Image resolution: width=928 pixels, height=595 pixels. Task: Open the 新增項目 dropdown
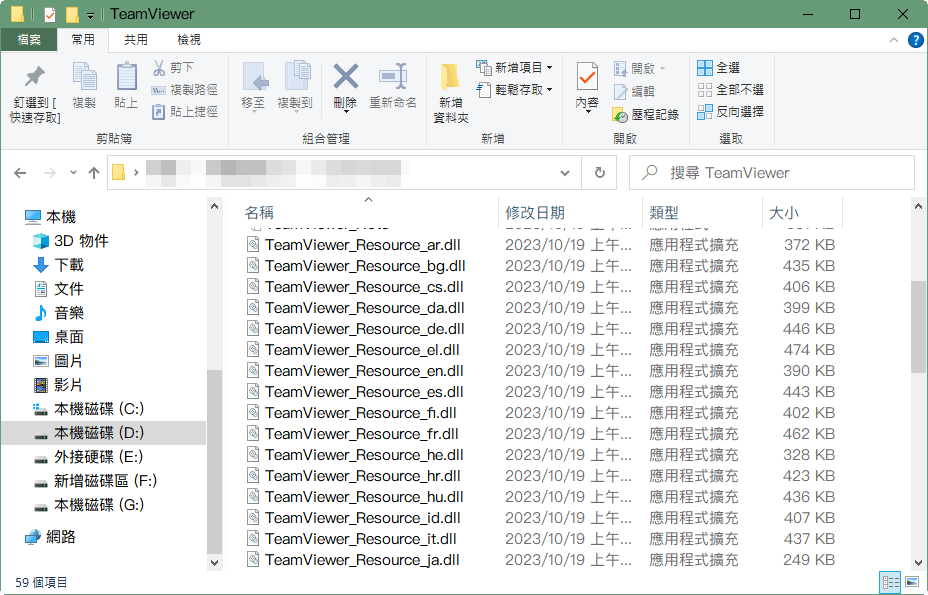(514, 67)
